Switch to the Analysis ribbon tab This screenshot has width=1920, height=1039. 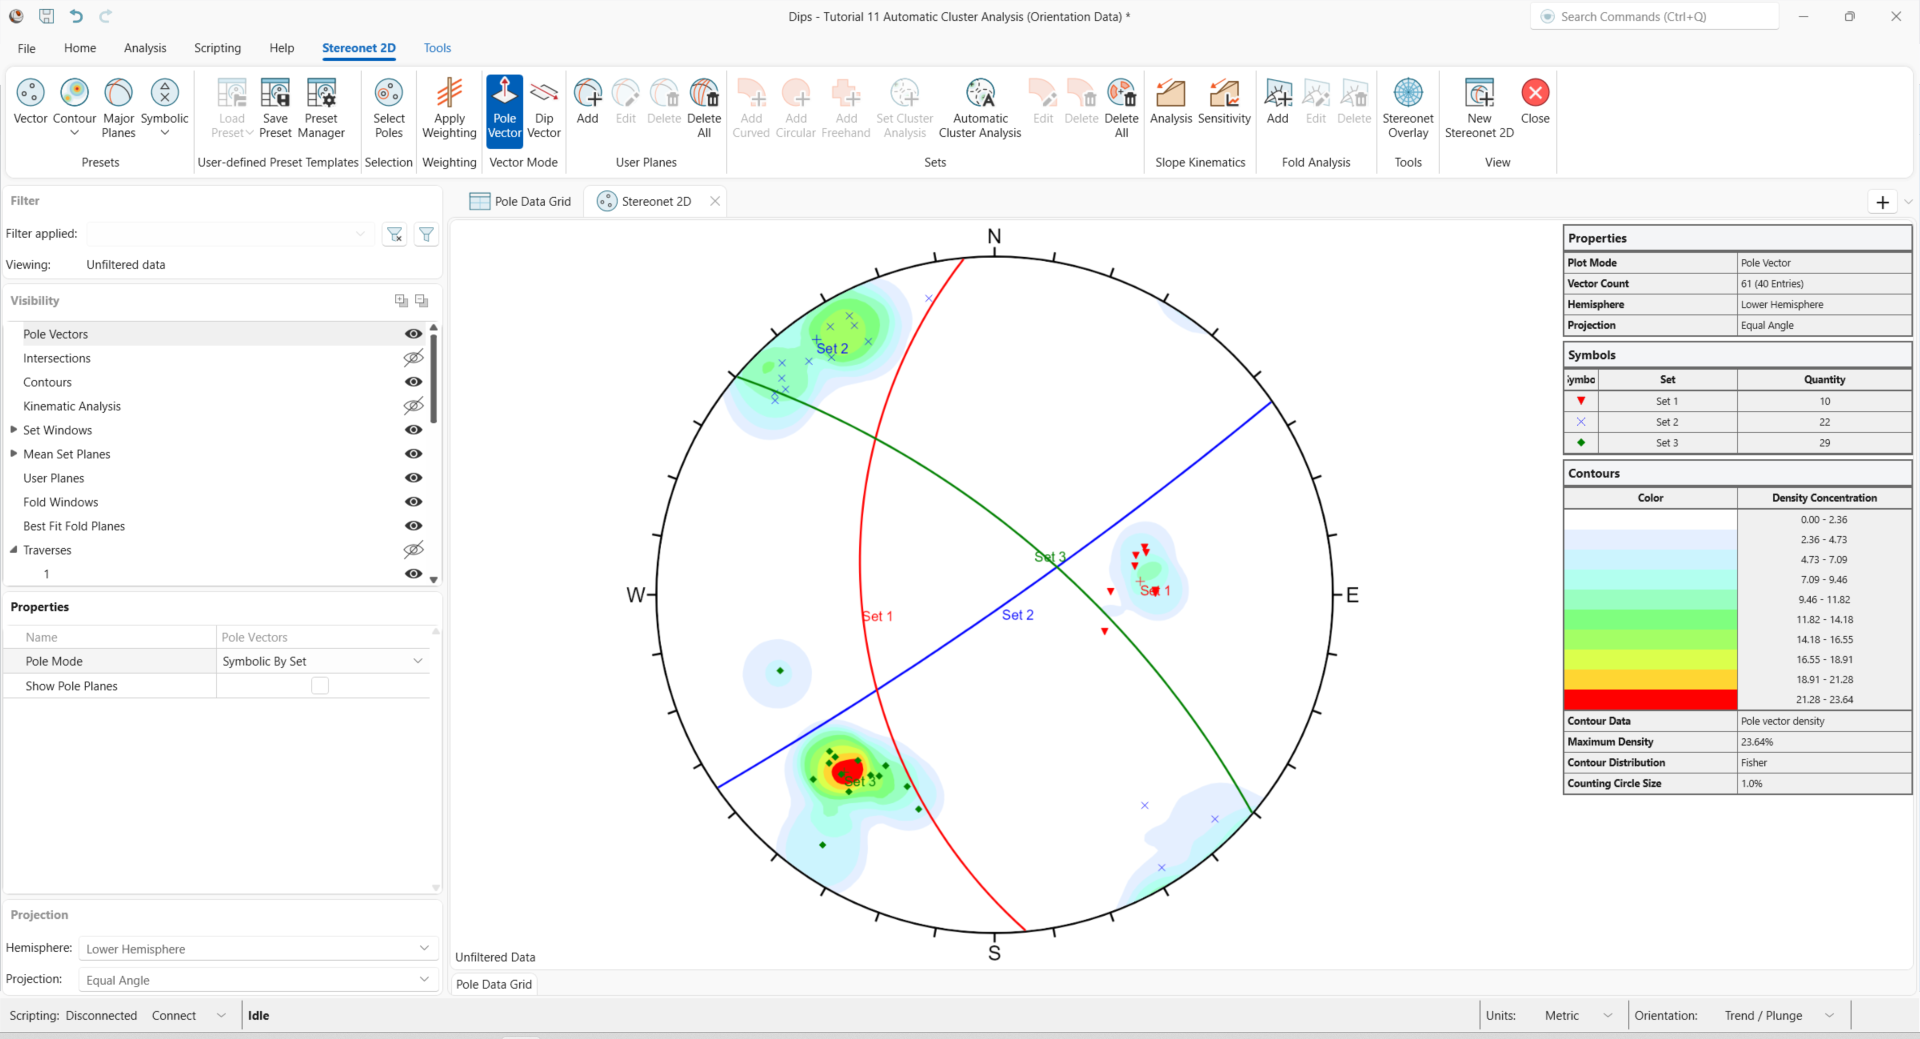point(145,48)
